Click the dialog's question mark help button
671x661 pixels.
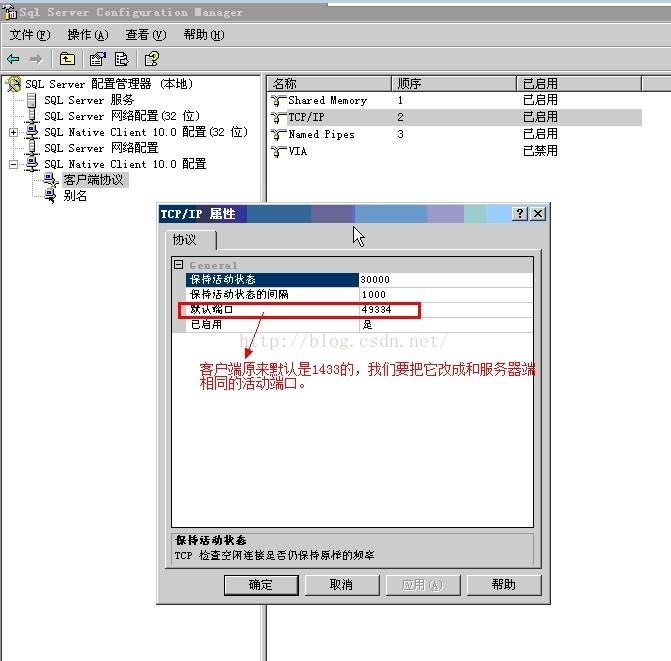click(520, 213)
